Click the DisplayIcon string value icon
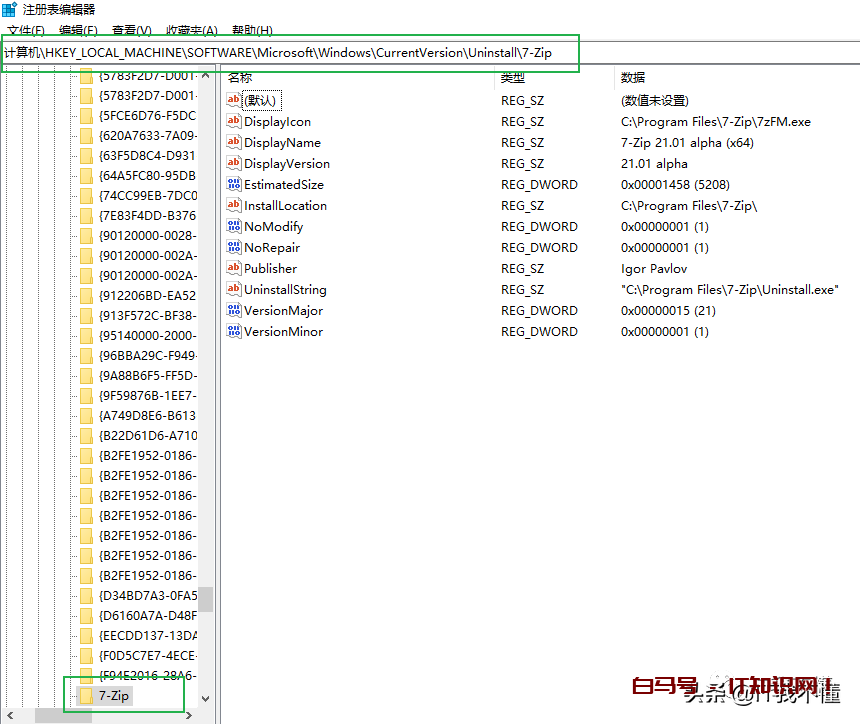 pyautogui.click(x=234, y=121)
